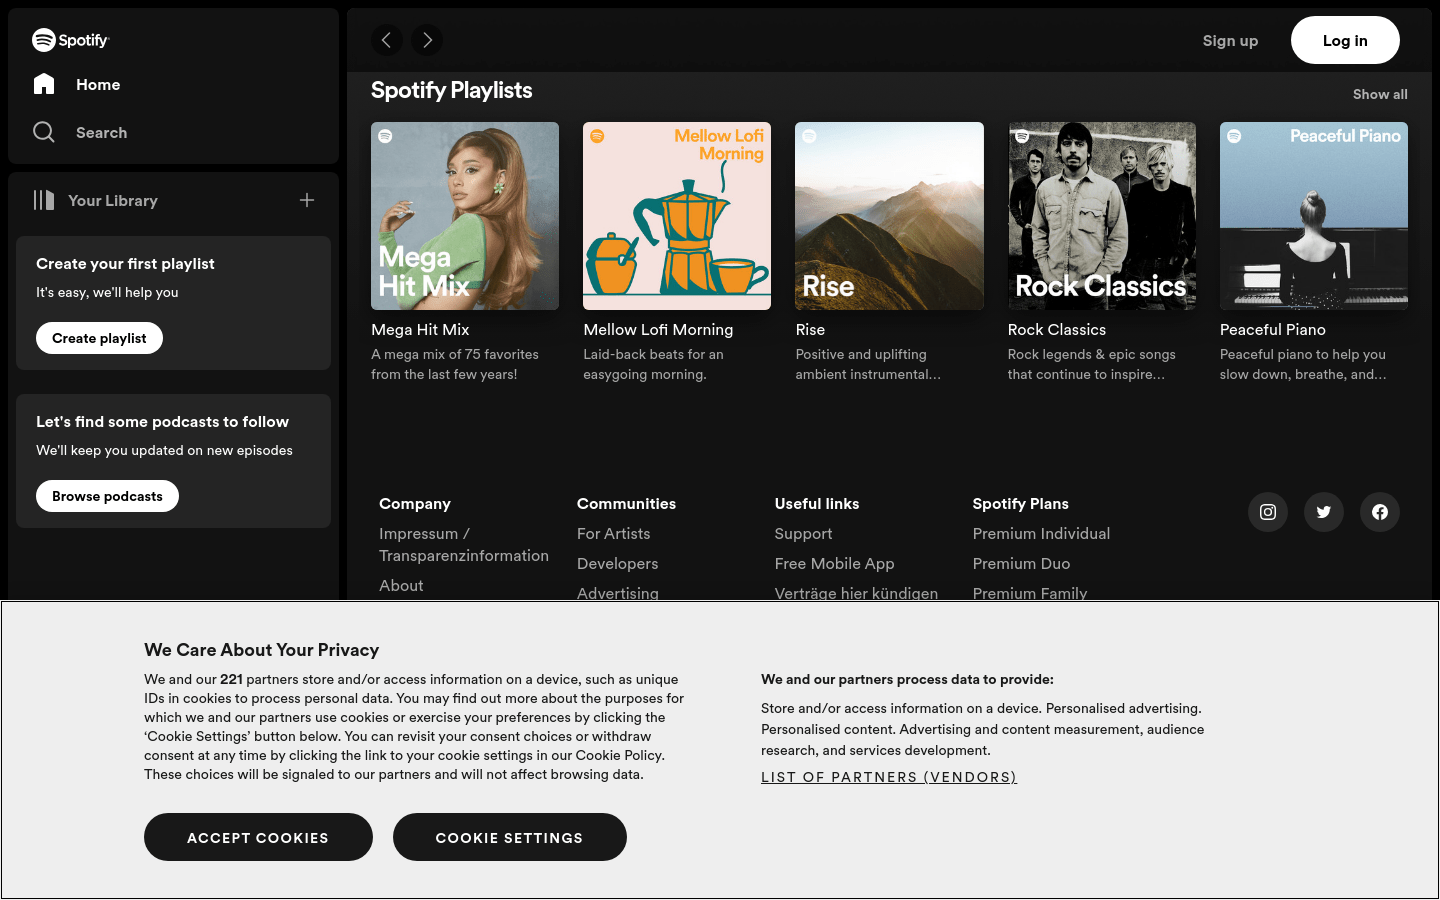Click the Spotify logo
Viewport: 1440px width, 900px height.
(70, 40)
